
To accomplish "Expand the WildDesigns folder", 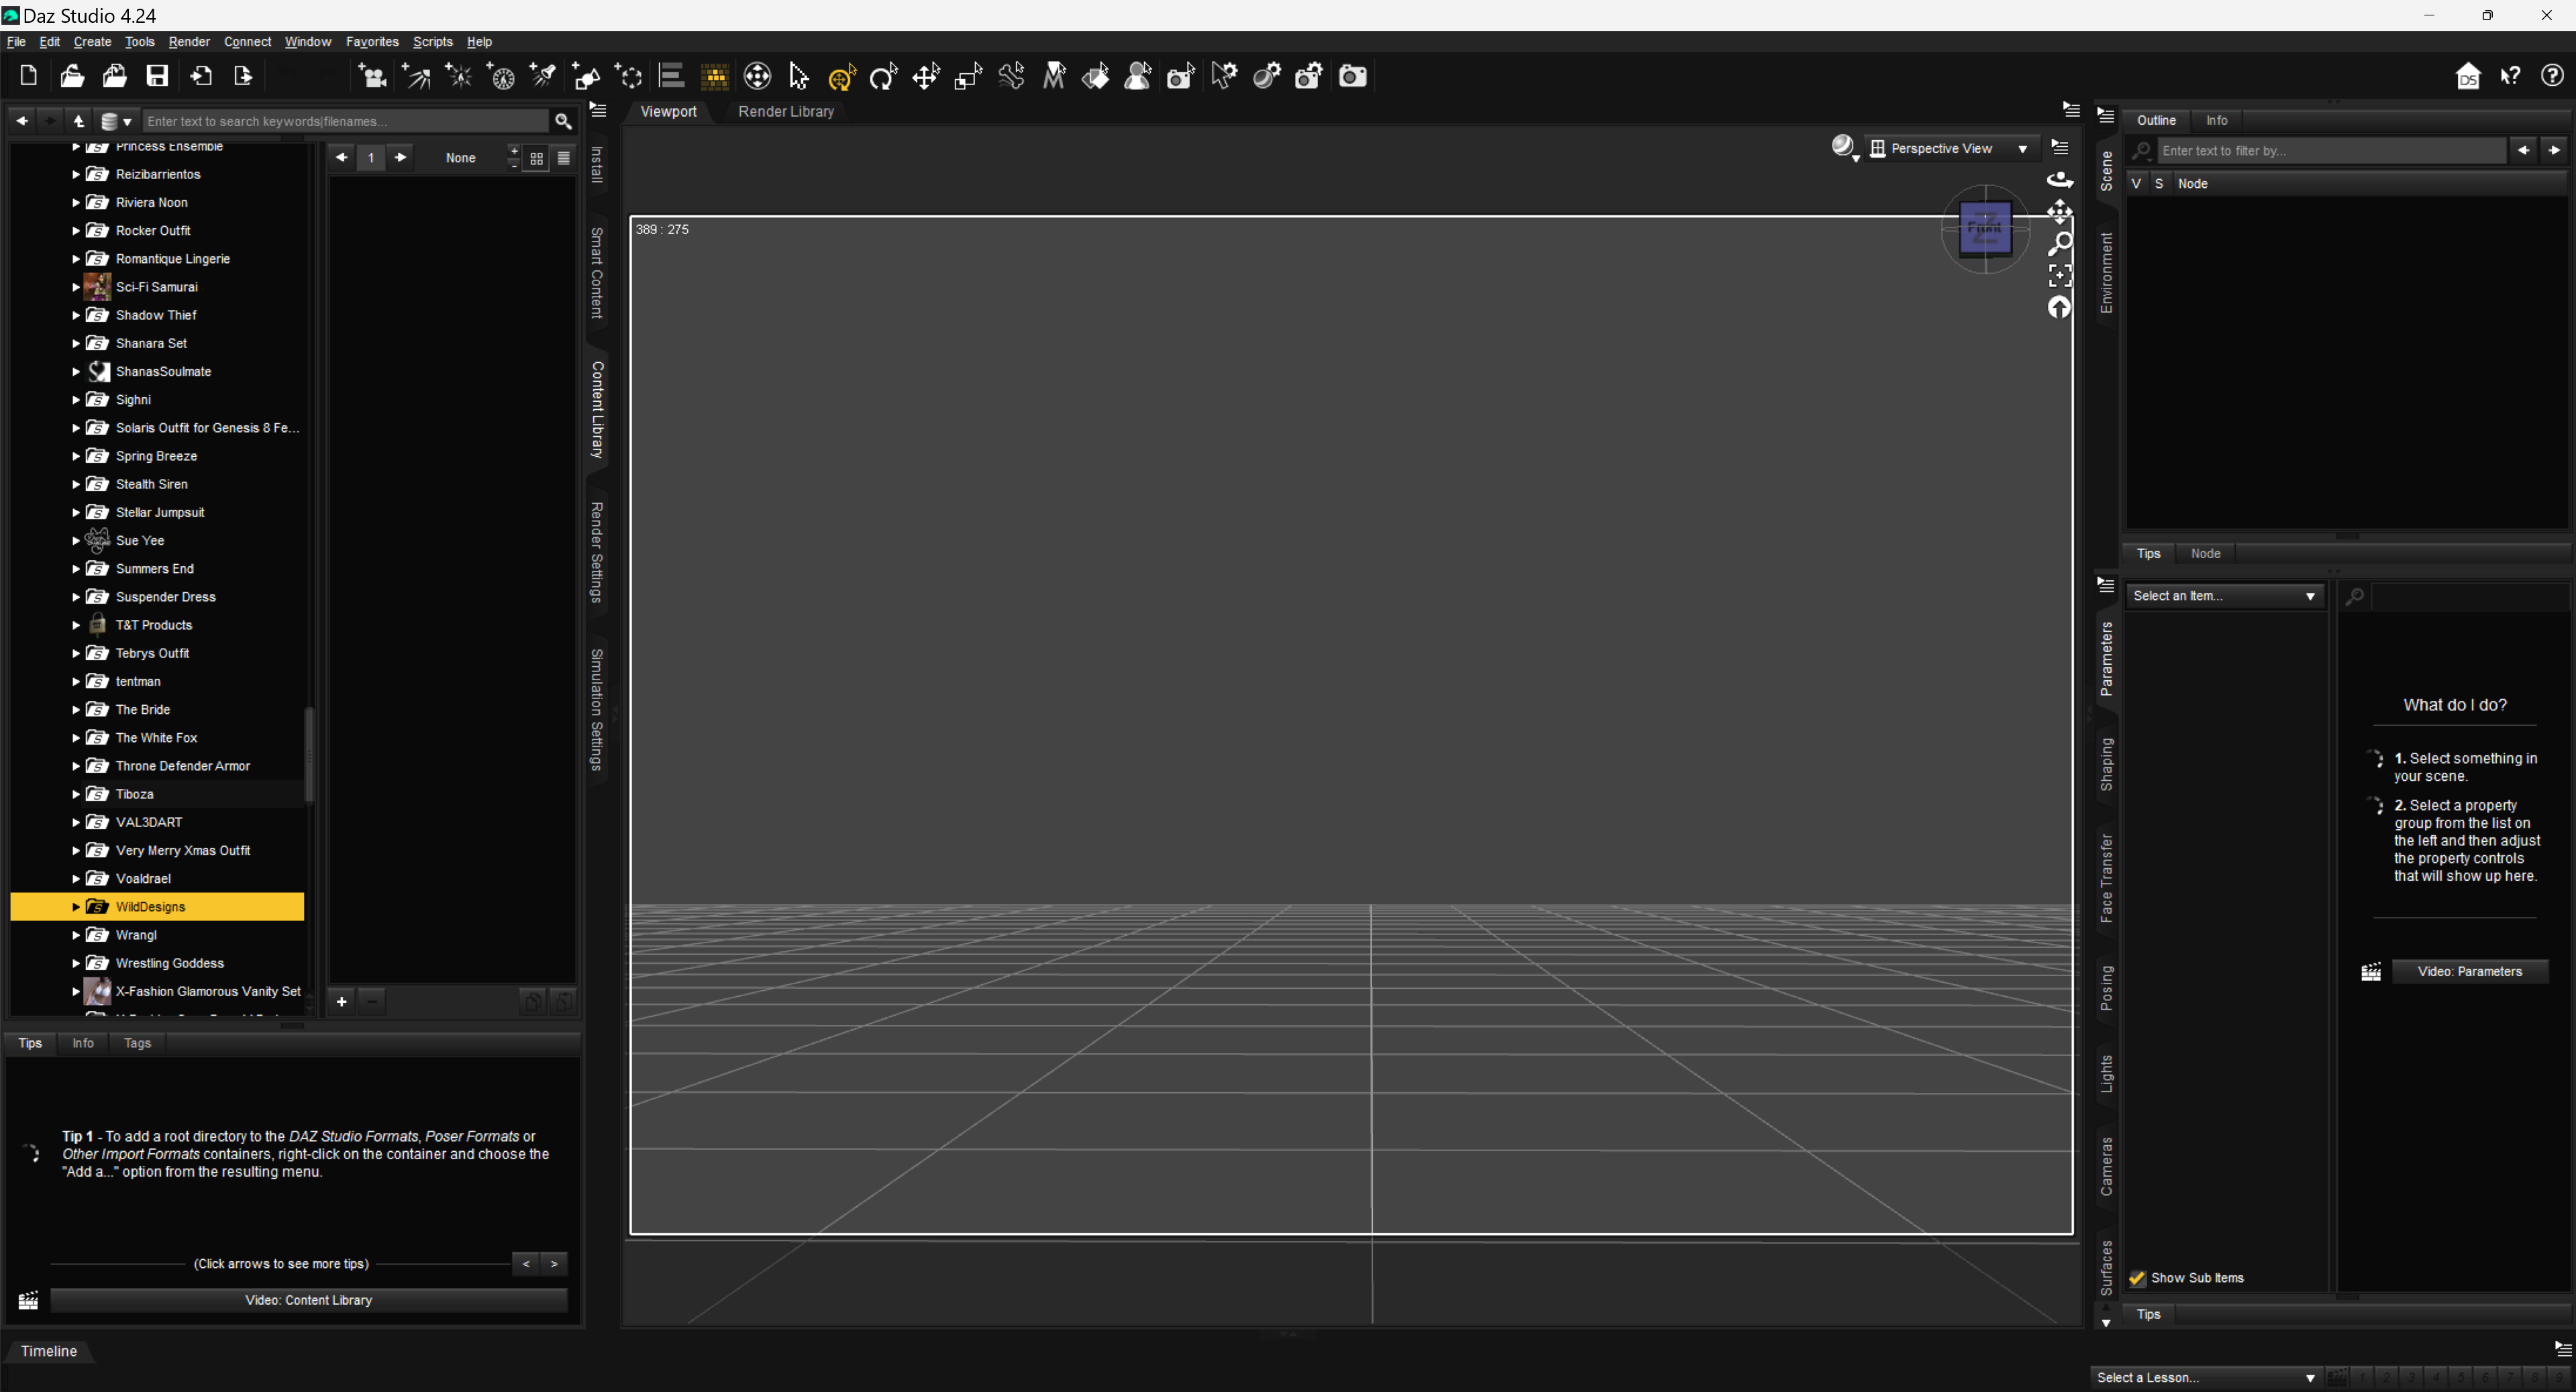I will click(x=76, y=907).
